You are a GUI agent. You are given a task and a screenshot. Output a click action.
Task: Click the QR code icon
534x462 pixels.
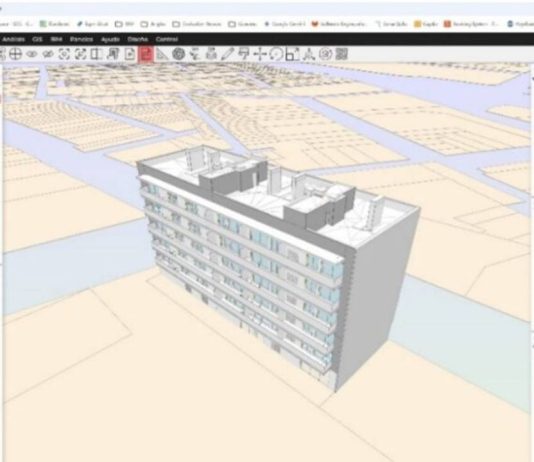coord(342,54)
